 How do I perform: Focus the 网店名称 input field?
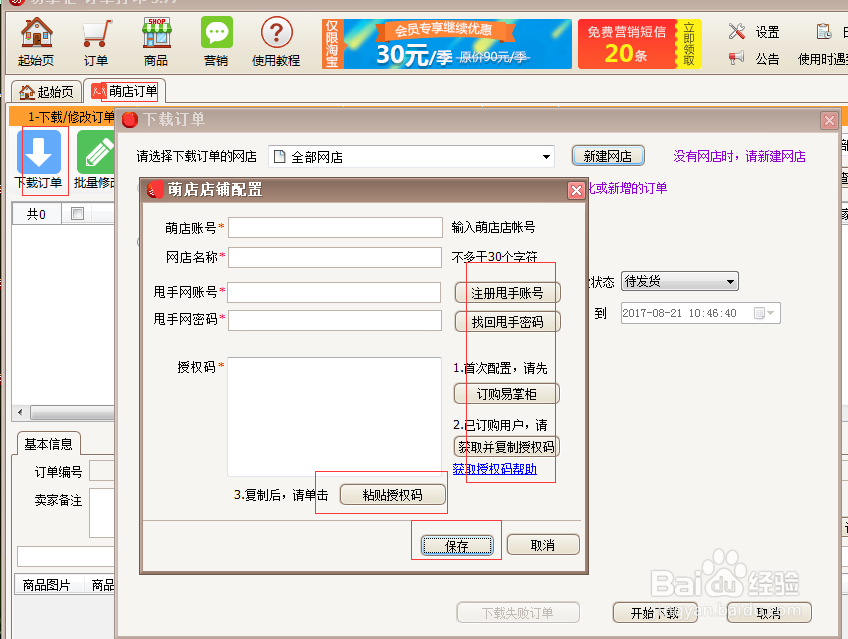point(335,257)
